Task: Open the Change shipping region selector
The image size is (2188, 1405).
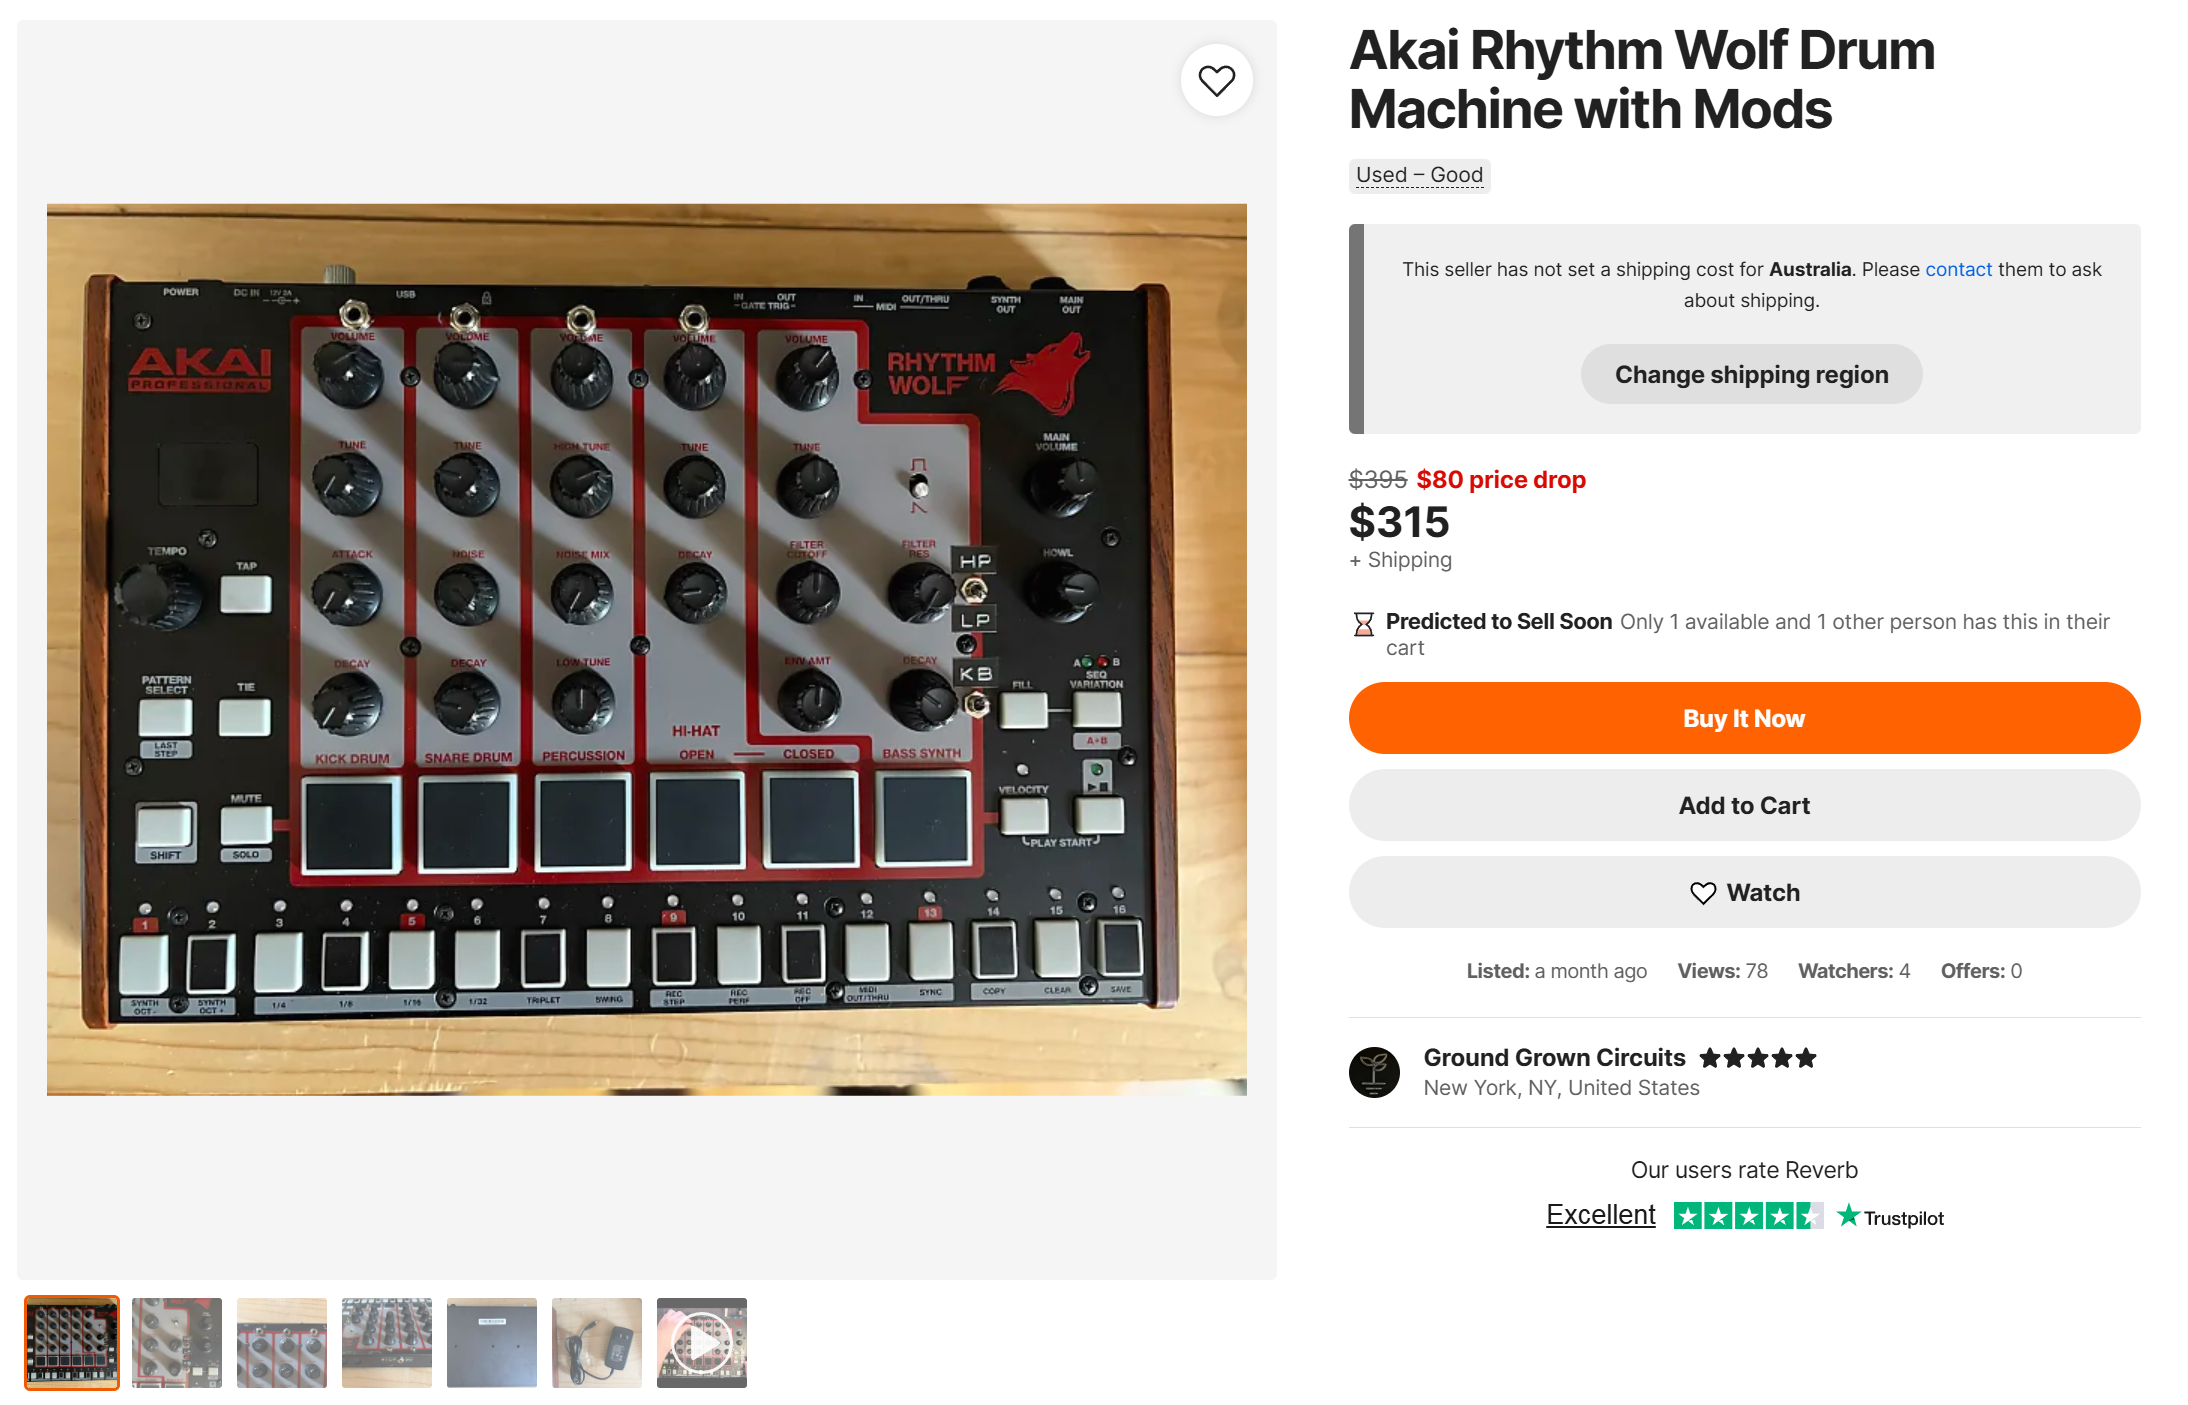Action: coord(1750,375)
